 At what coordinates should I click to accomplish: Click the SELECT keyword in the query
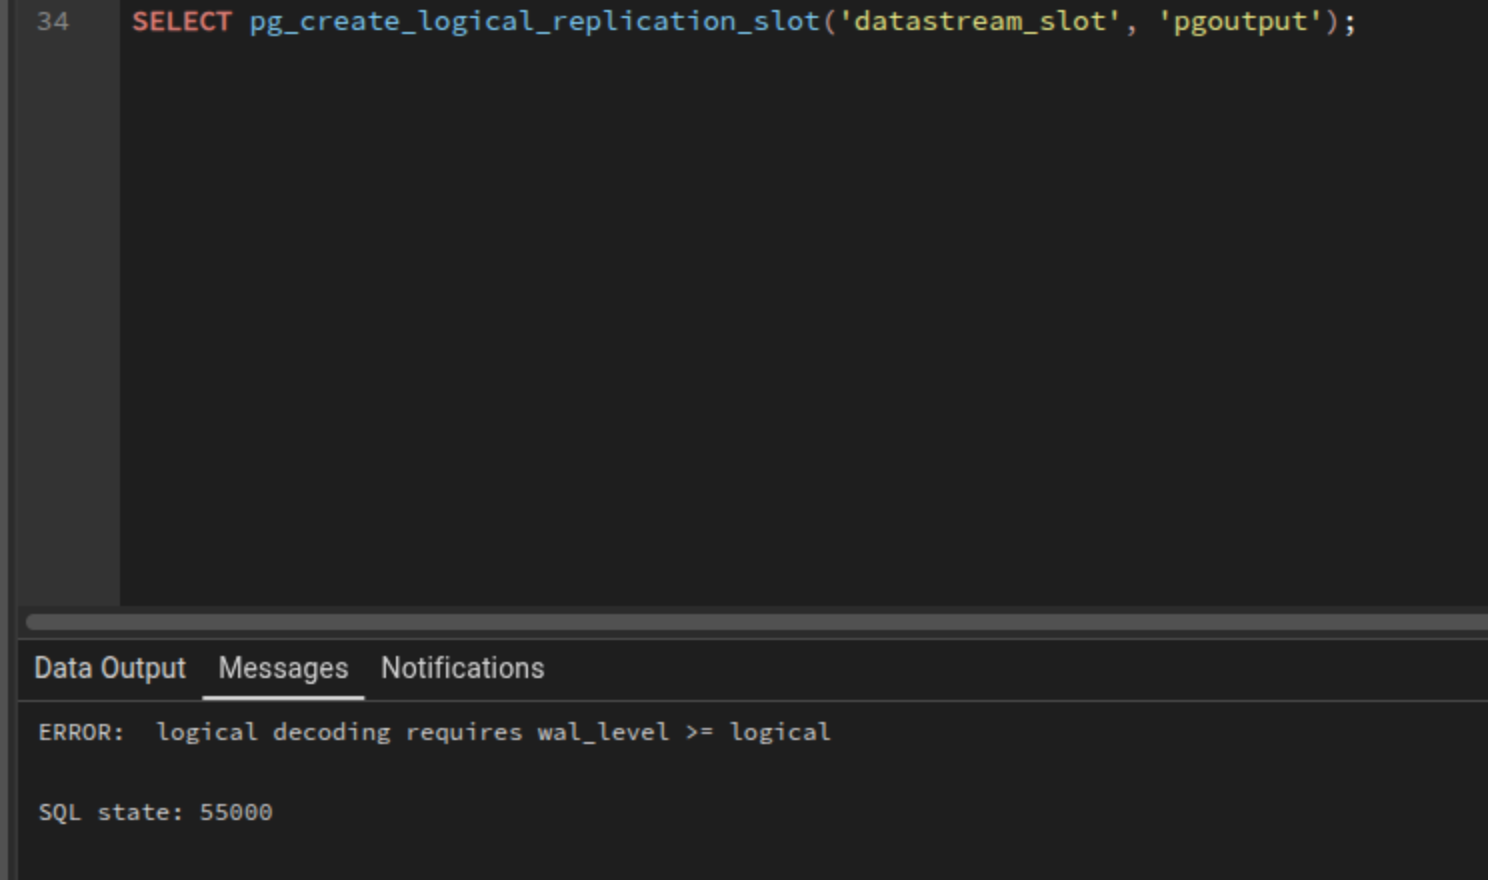(x=182, y=21)
